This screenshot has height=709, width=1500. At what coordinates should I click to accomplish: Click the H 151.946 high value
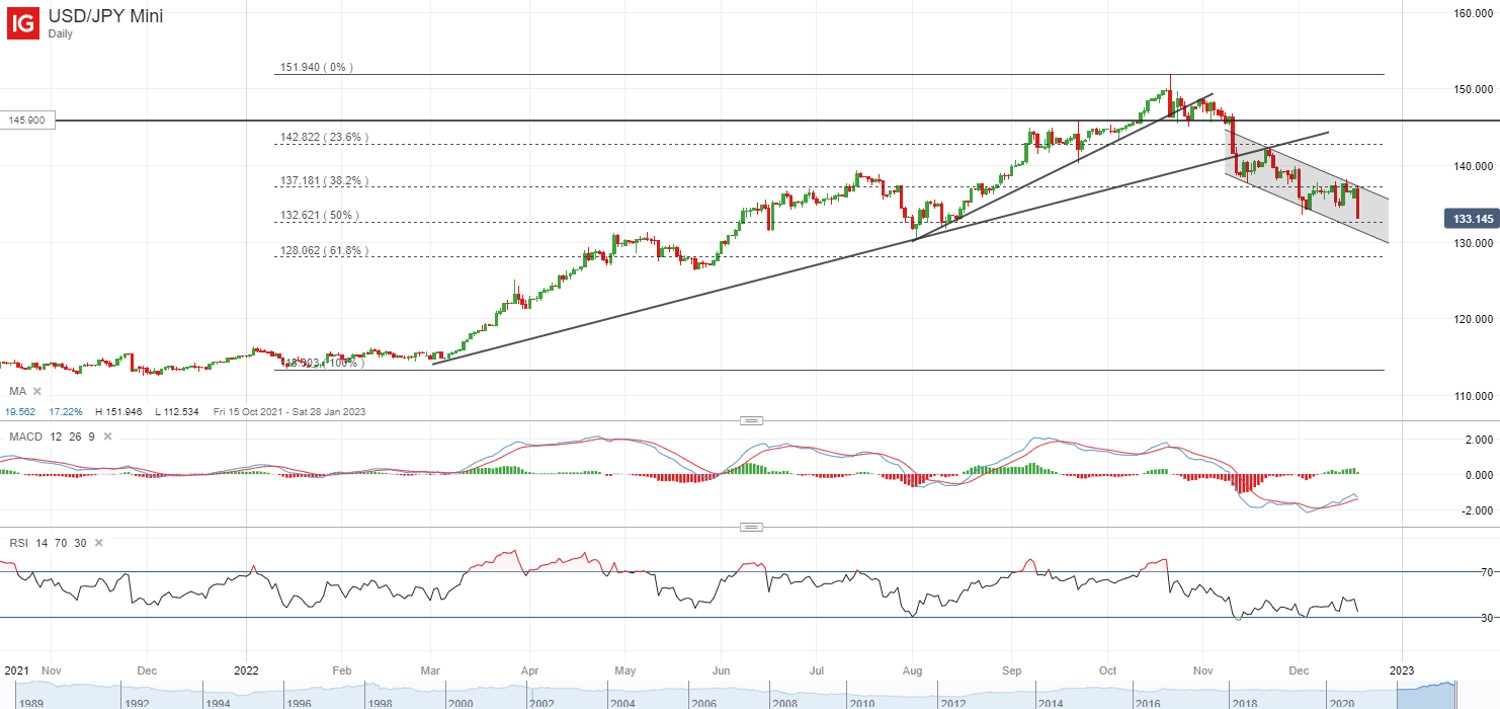coord(121,410)
